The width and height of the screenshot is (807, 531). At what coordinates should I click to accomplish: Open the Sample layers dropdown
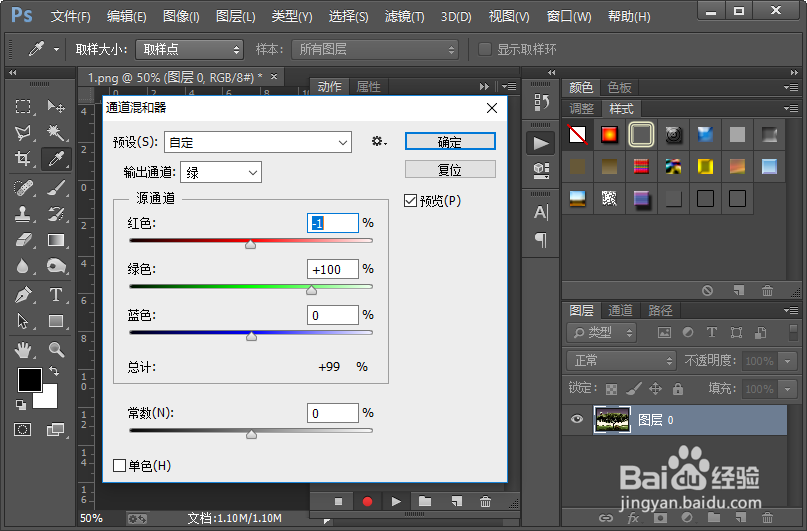pos(375,49)
